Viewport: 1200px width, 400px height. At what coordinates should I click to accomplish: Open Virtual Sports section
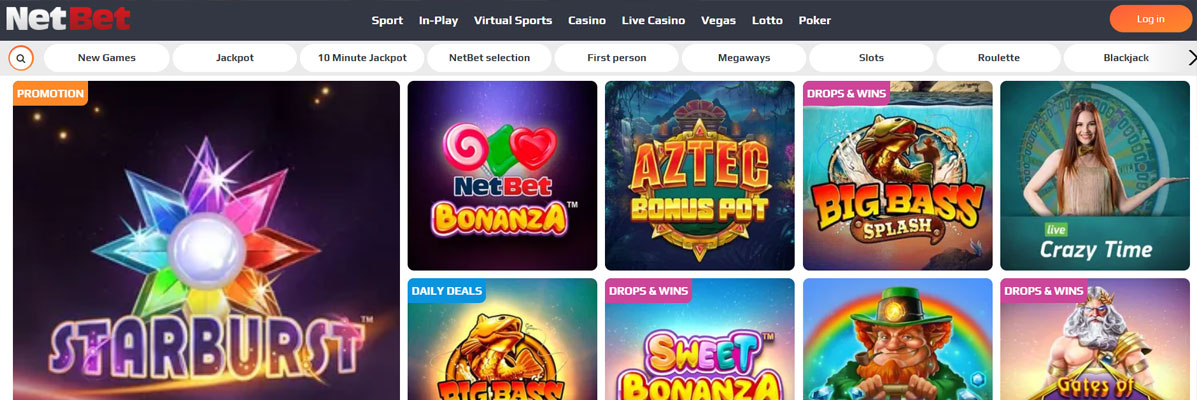[513, 20]
